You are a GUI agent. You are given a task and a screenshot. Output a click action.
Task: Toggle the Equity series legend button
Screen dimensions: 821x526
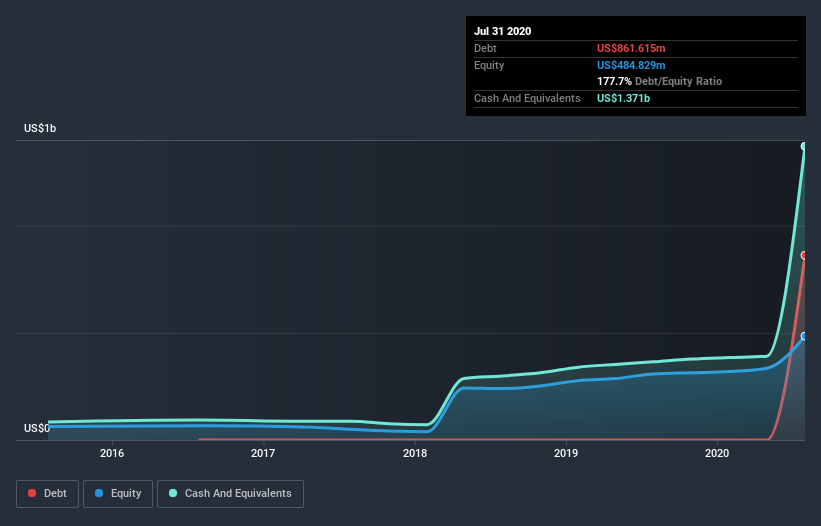[118, 494]
